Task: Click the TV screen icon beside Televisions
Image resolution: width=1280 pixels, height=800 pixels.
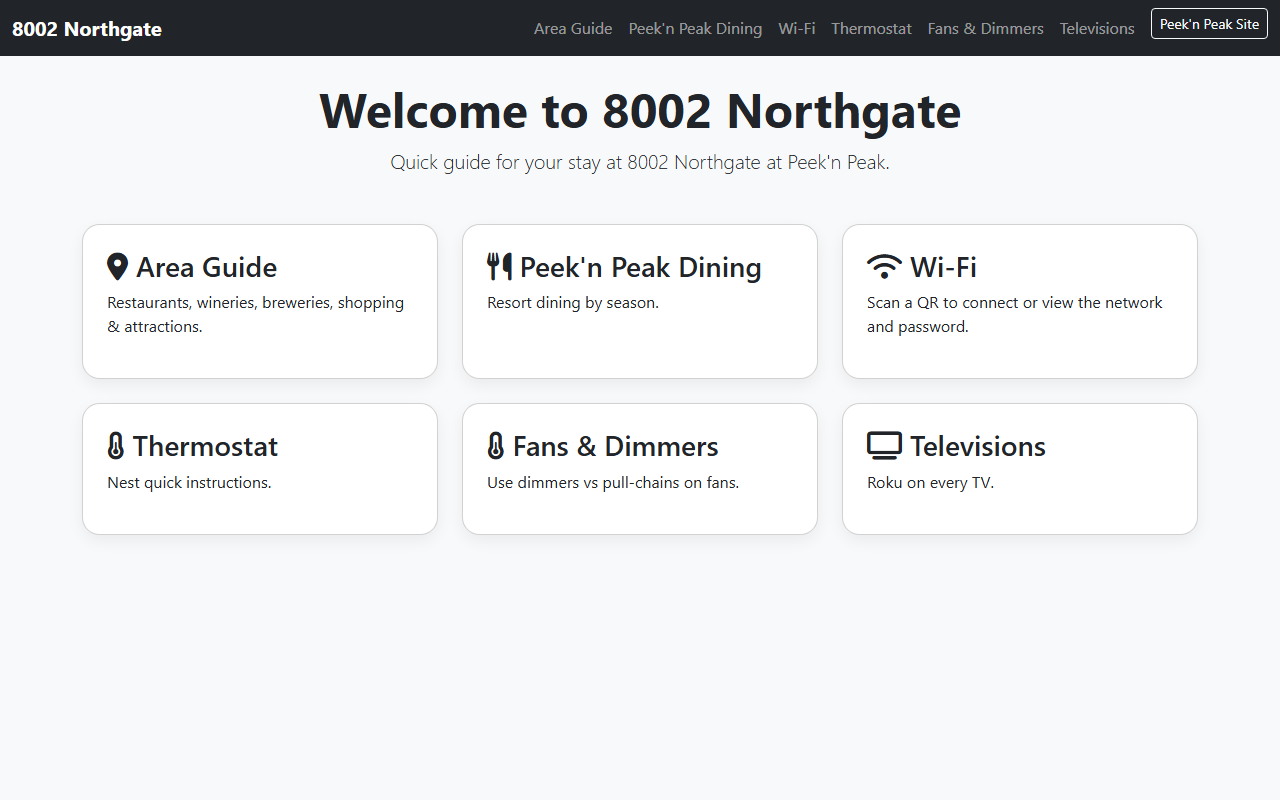Action: pyautogui.click(x=884, y=446)
